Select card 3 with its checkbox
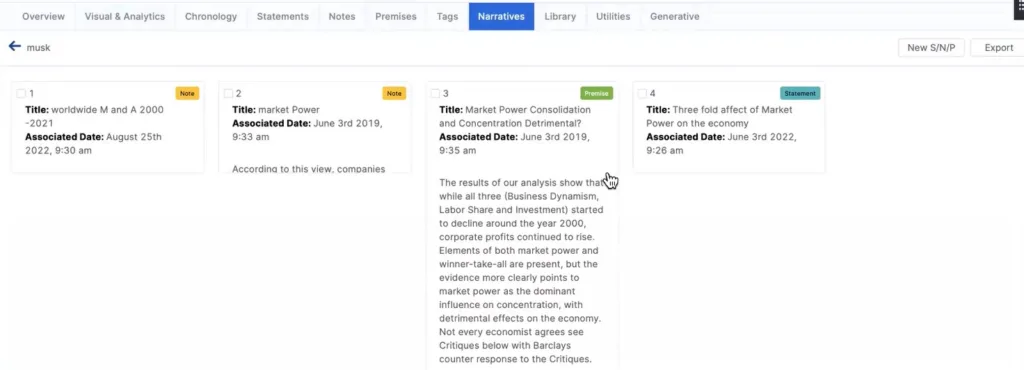This screenshot has width=1024, height=370. click(435, 93)
